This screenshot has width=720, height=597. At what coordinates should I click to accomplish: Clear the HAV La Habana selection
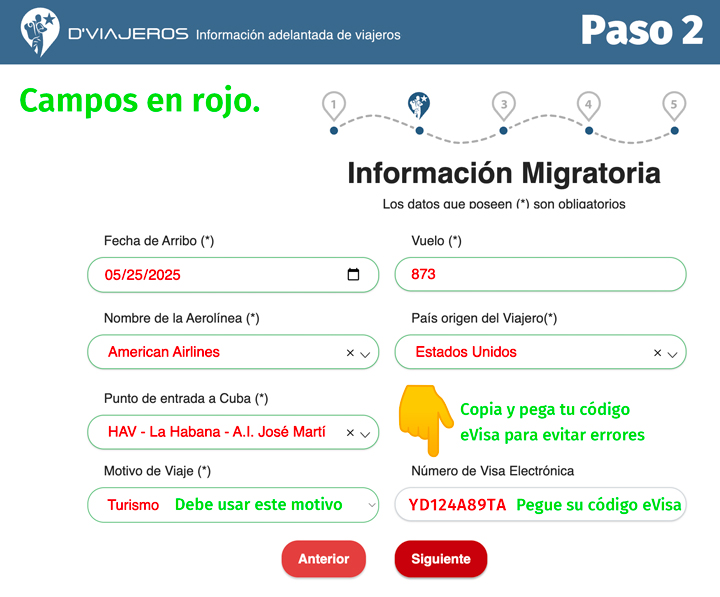coord(350,433)
